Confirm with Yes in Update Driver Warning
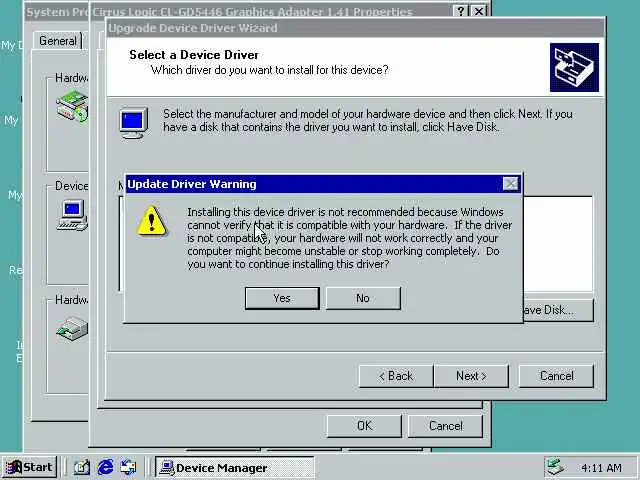The image size is (640, 480). [282, 298]
